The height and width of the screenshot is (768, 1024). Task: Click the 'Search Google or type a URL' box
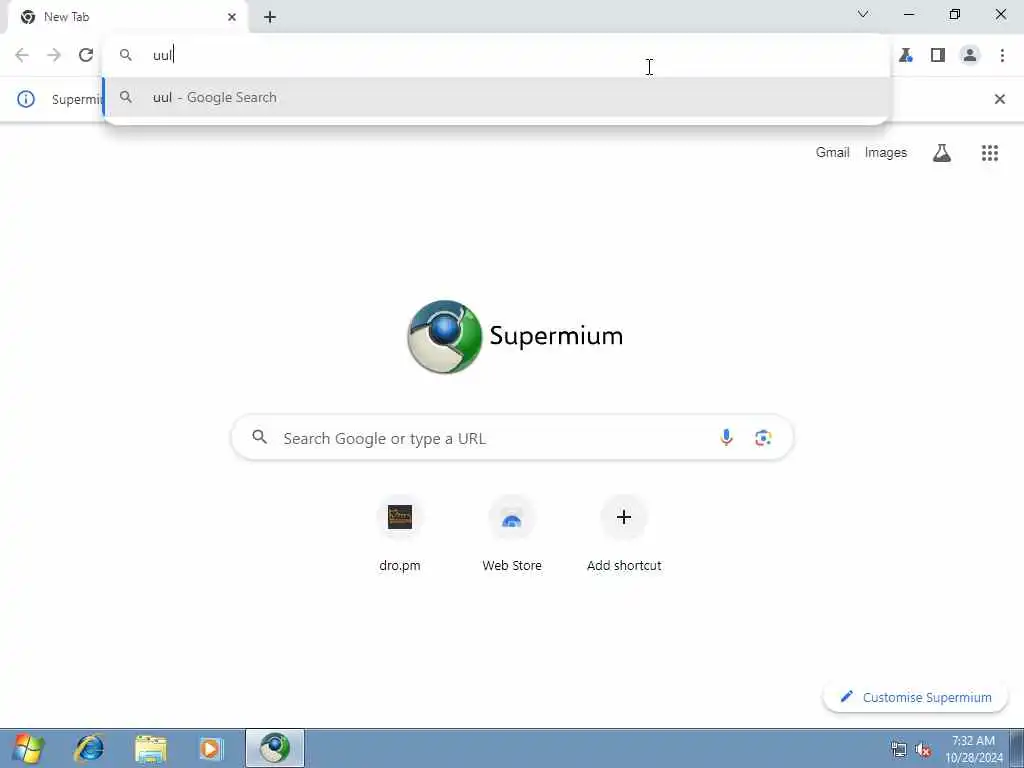(x=513, y=438)
